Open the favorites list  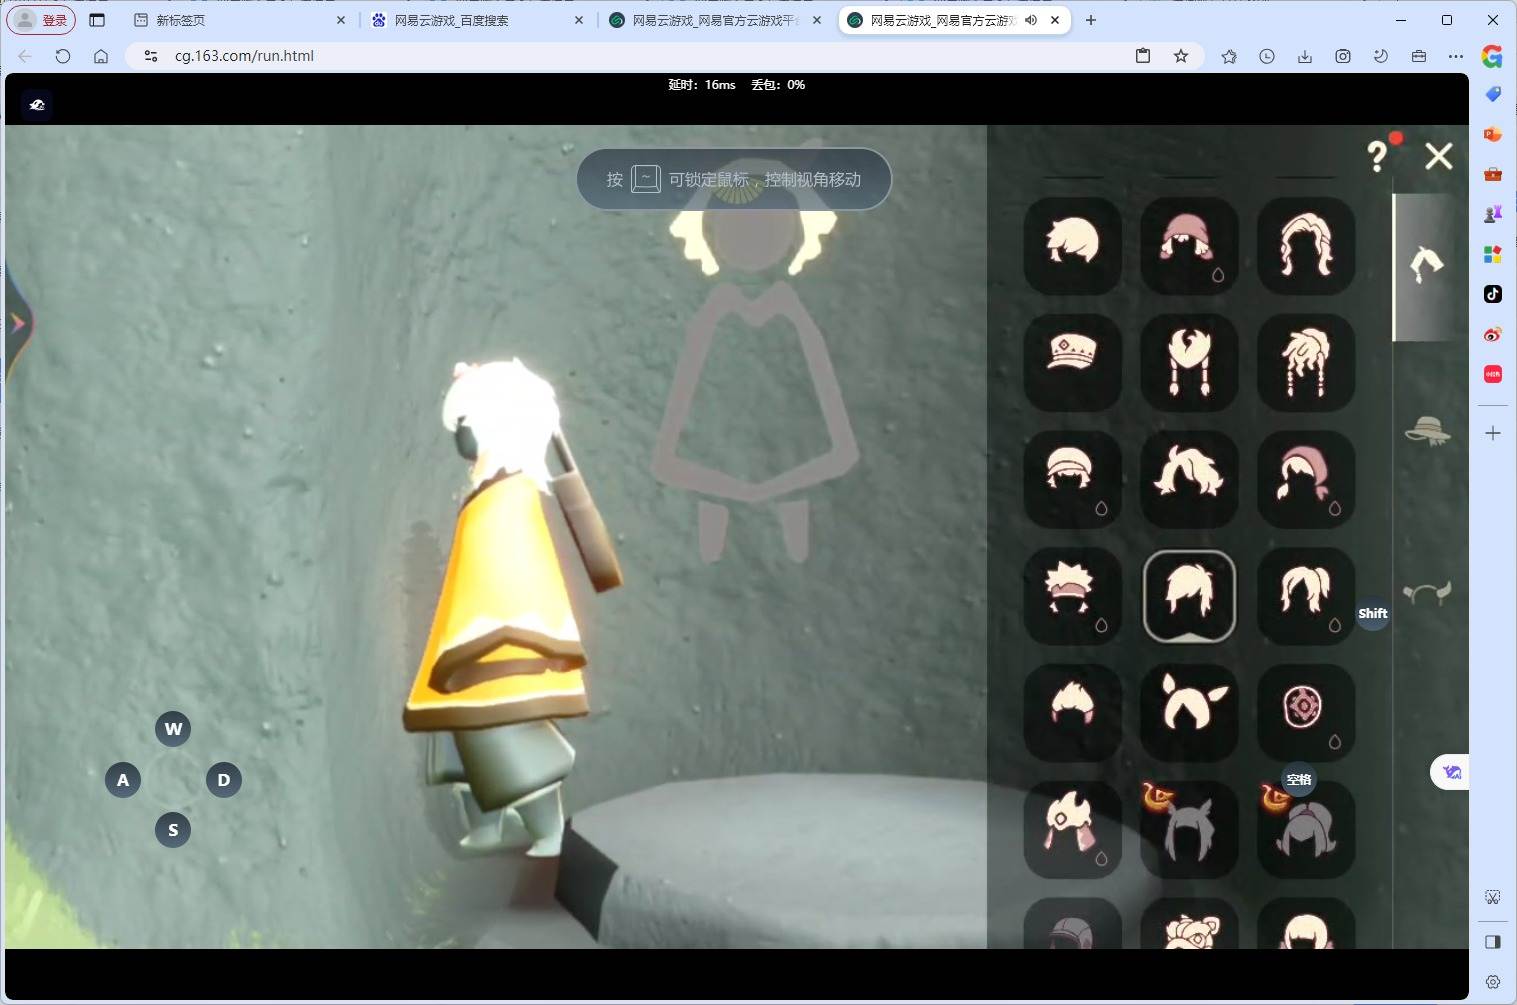click(1229, 56)
